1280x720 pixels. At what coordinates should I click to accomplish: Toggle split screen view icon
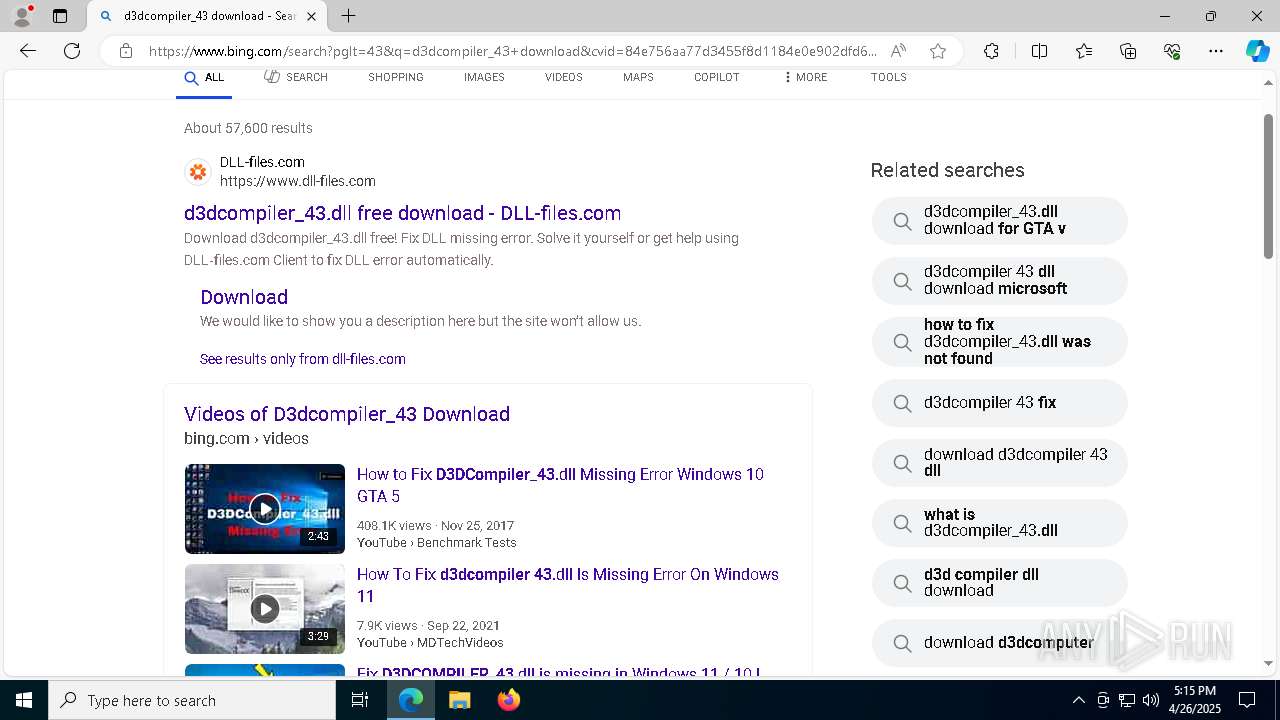coord(1039,51)
